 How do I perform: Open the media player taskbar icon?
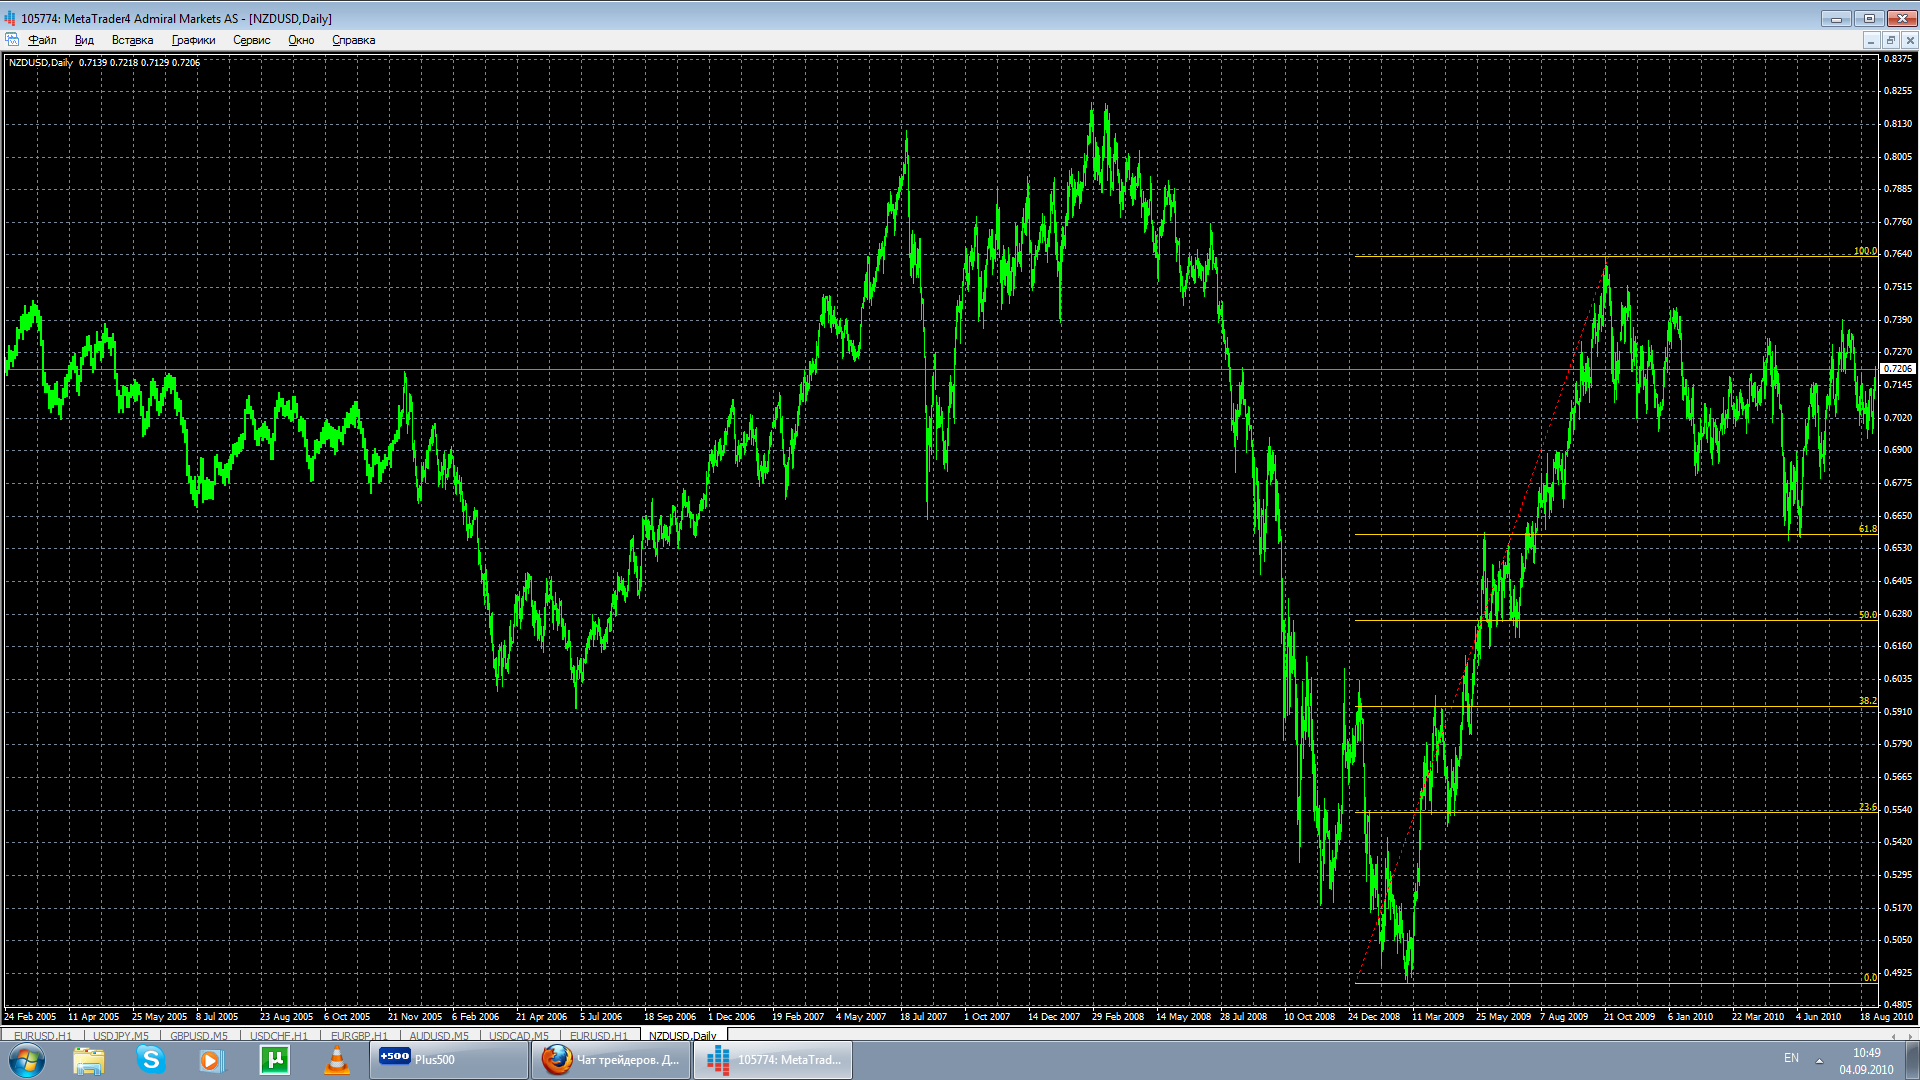[x=211, y=1060]
